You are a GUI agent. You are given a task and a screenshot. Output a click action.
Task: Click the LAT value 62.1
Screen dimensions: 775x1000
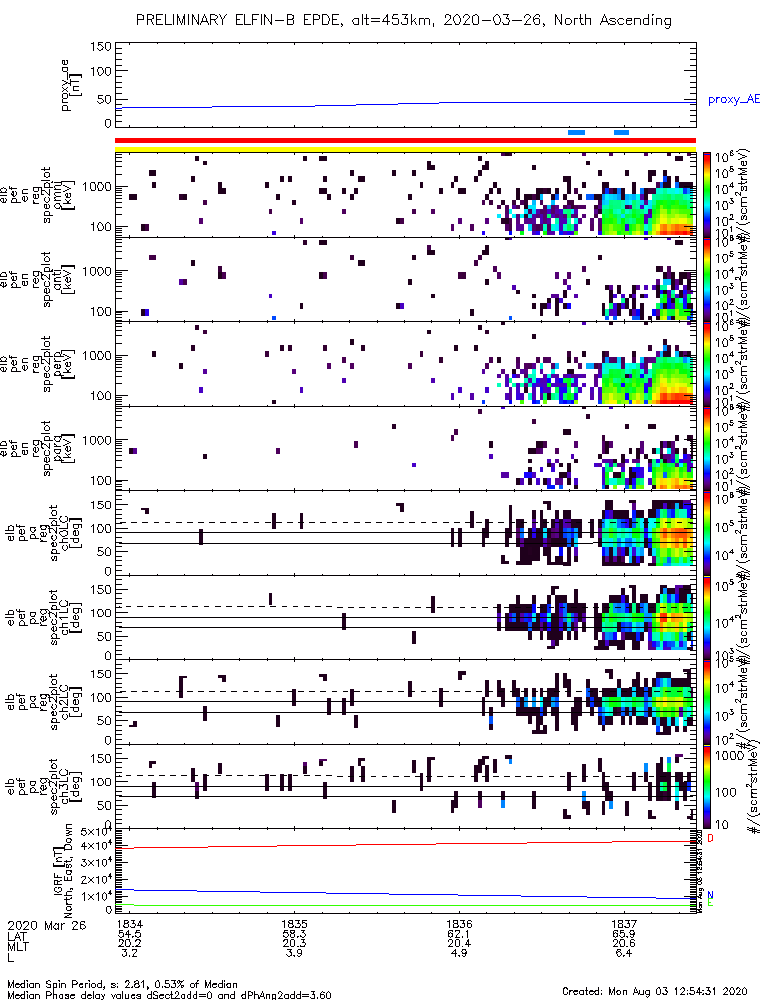tap(459, 934)
